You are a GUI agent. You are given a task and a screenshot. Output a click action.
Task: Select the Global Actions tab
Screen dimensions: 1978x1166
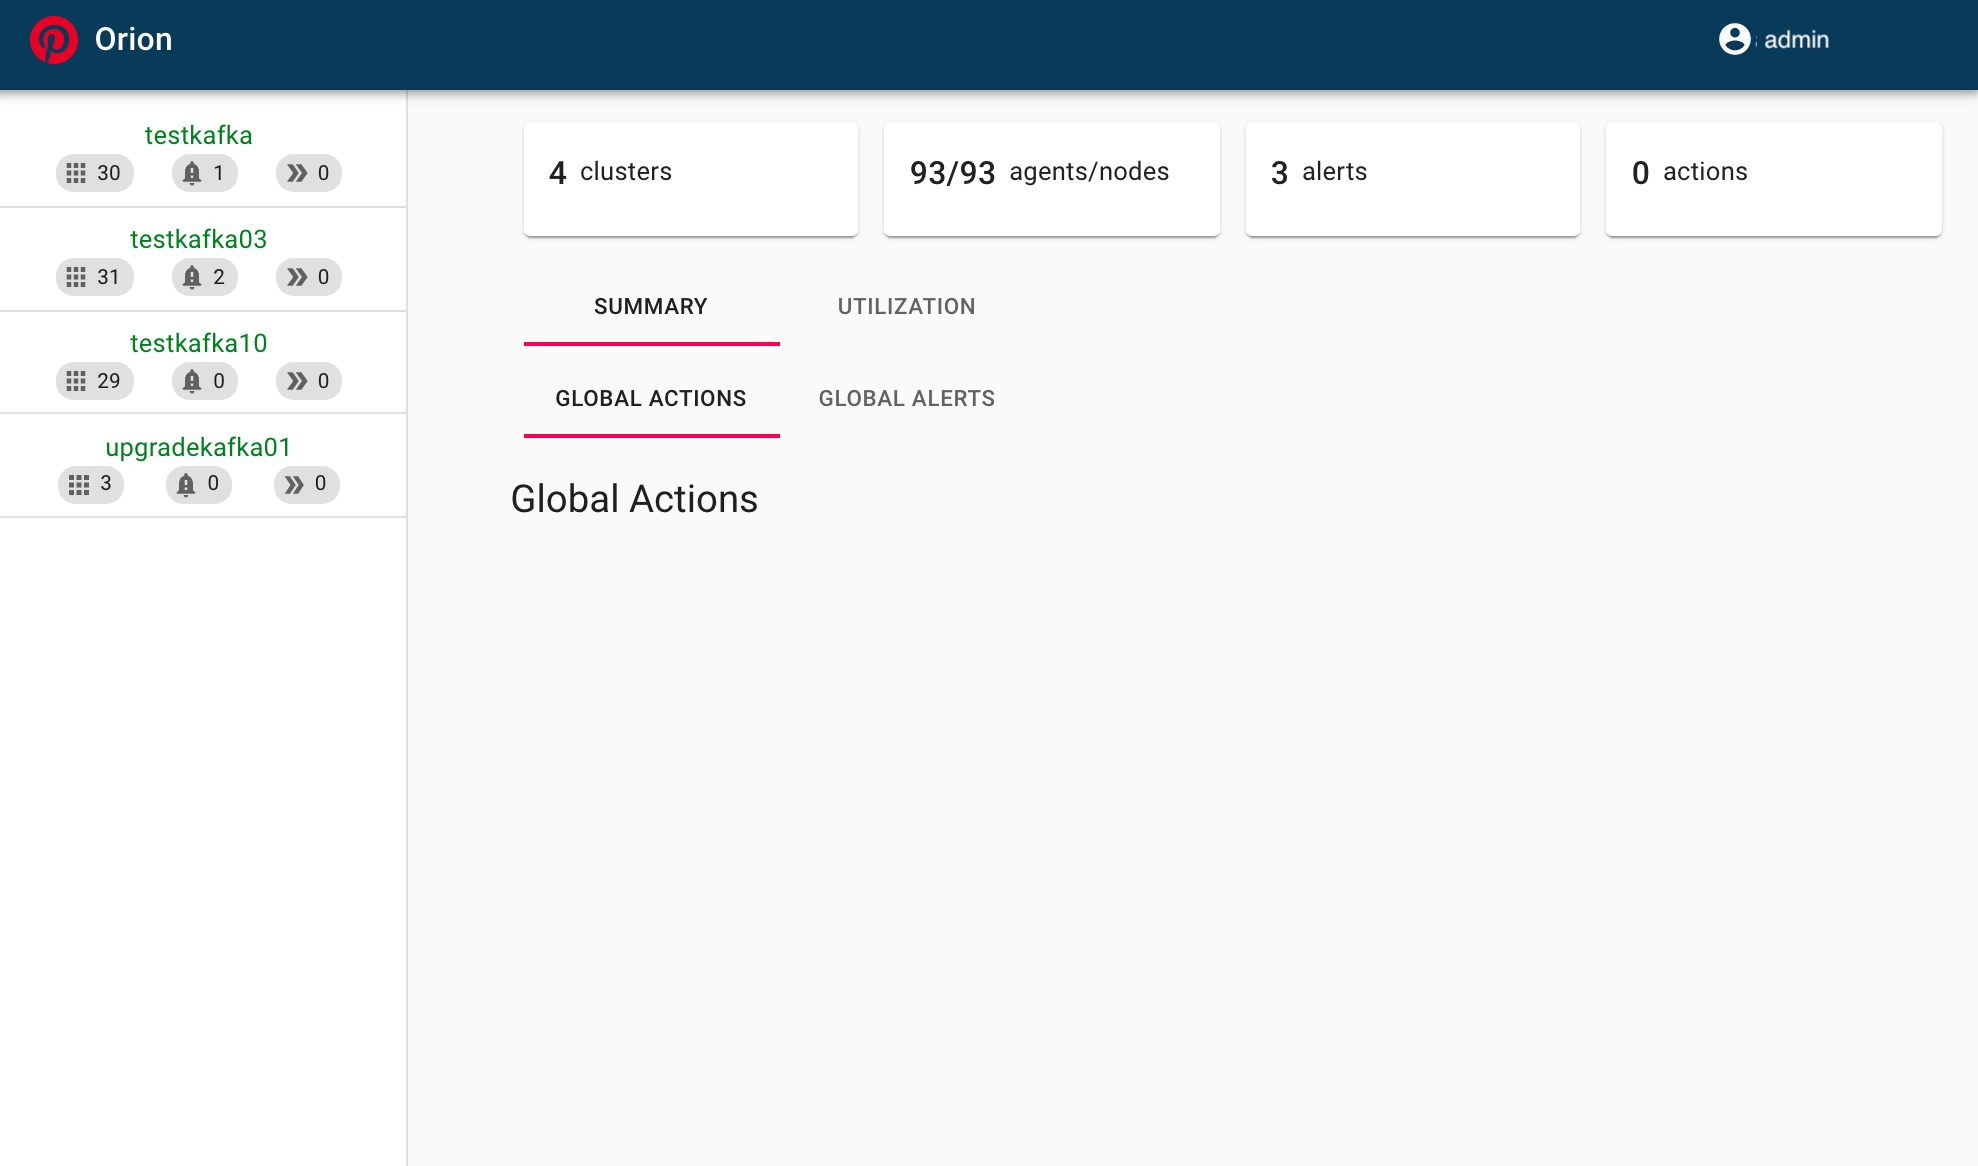[651, 399]
